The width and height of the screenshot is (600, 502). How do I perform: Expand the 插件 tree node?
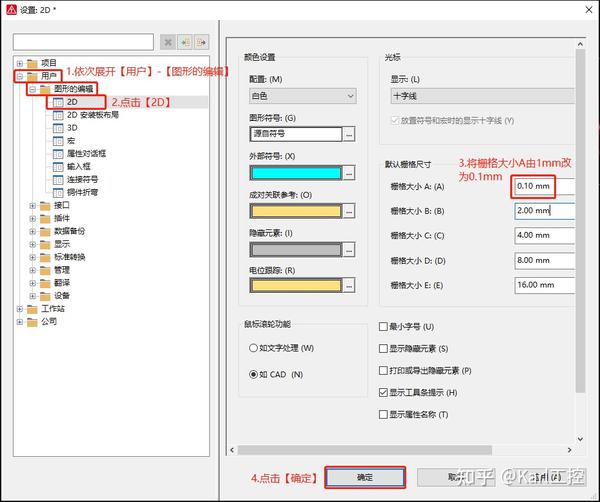tap(33, 219)
